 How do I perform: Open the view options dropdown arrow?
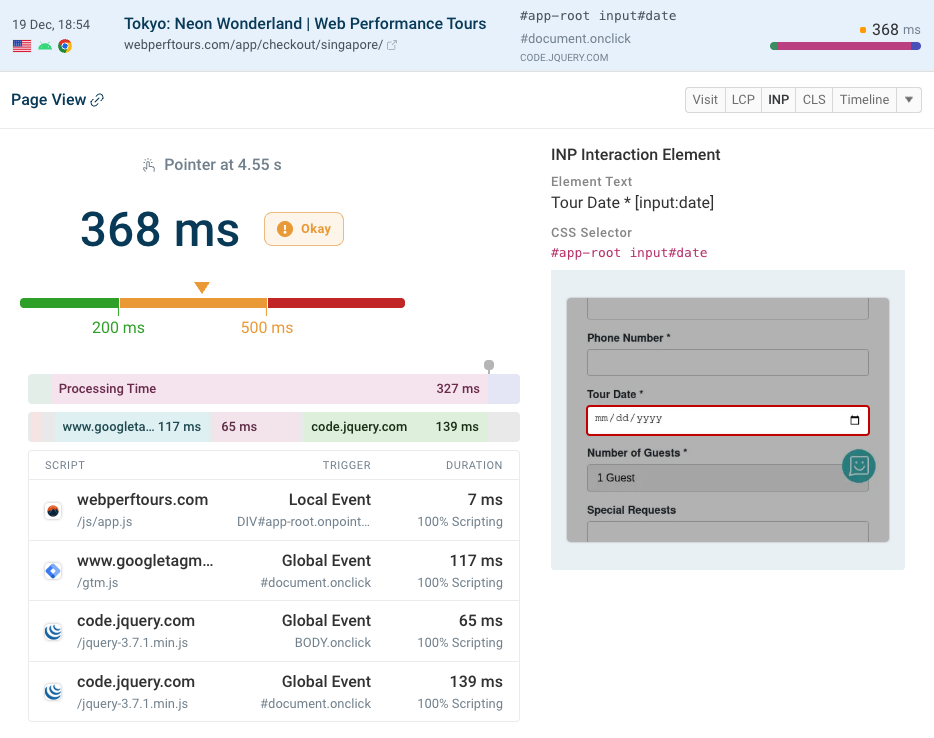908,100
